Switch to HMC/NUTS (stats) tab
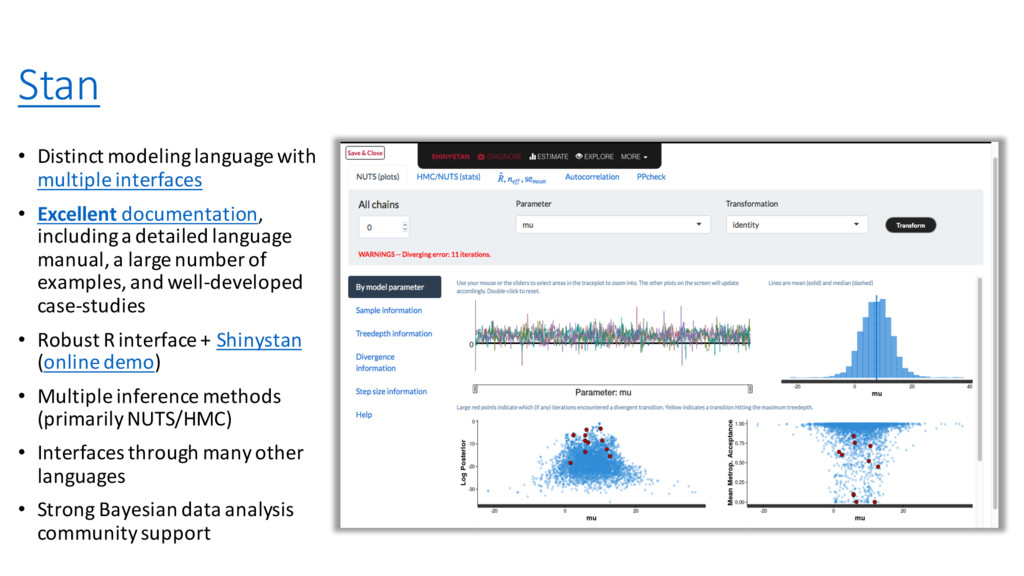 [449, 177]
